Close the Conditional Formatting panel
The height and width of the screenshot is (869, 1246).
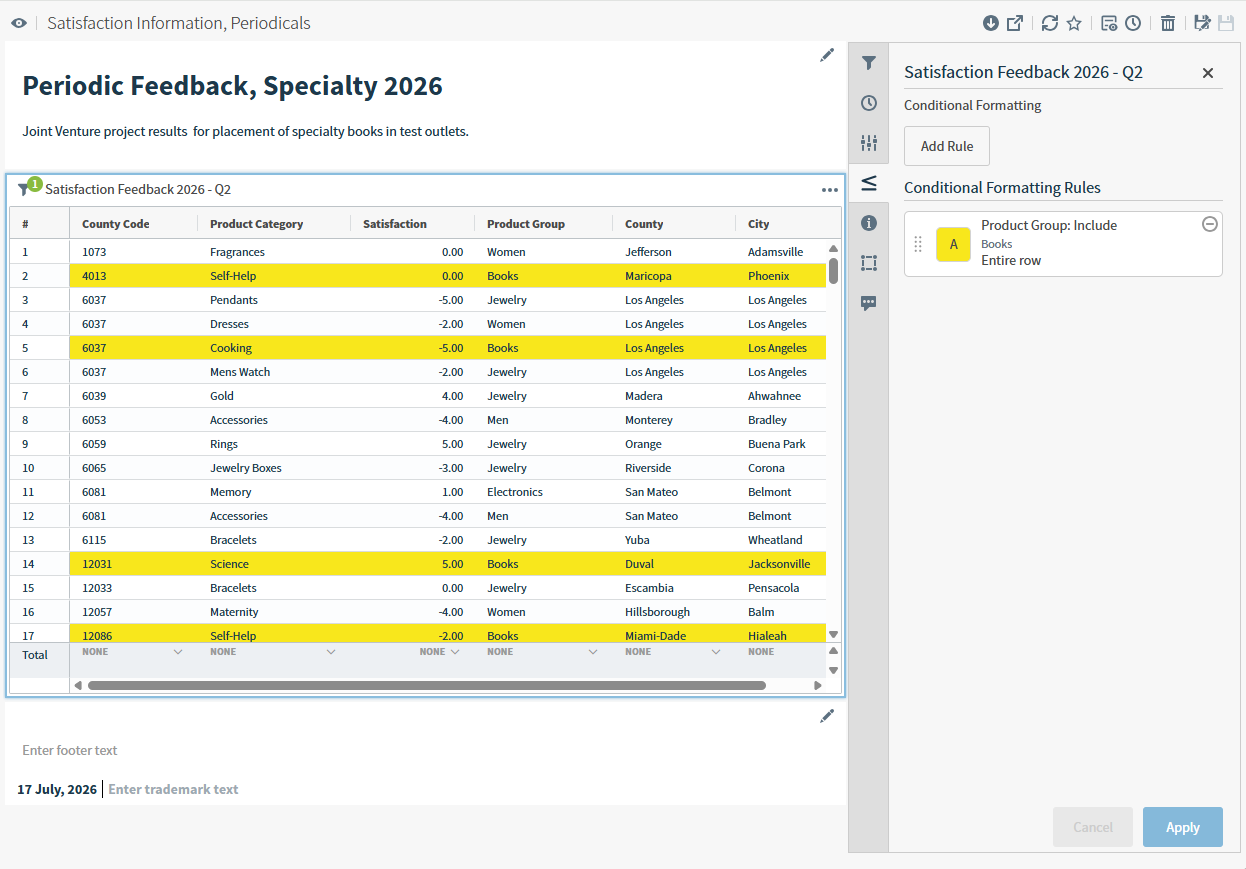point(1208,73)
